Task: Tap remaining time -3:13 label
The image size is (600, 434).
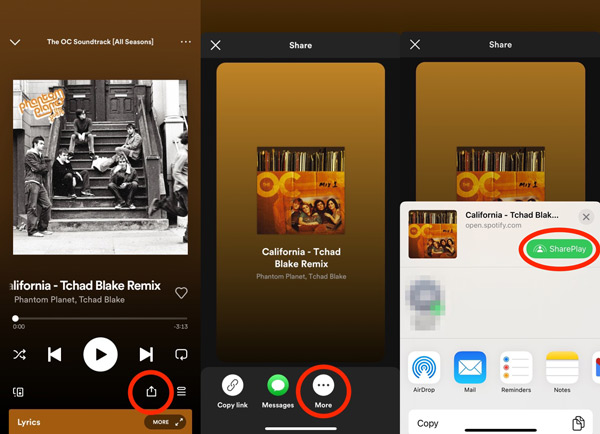Action: pos(181,327)
